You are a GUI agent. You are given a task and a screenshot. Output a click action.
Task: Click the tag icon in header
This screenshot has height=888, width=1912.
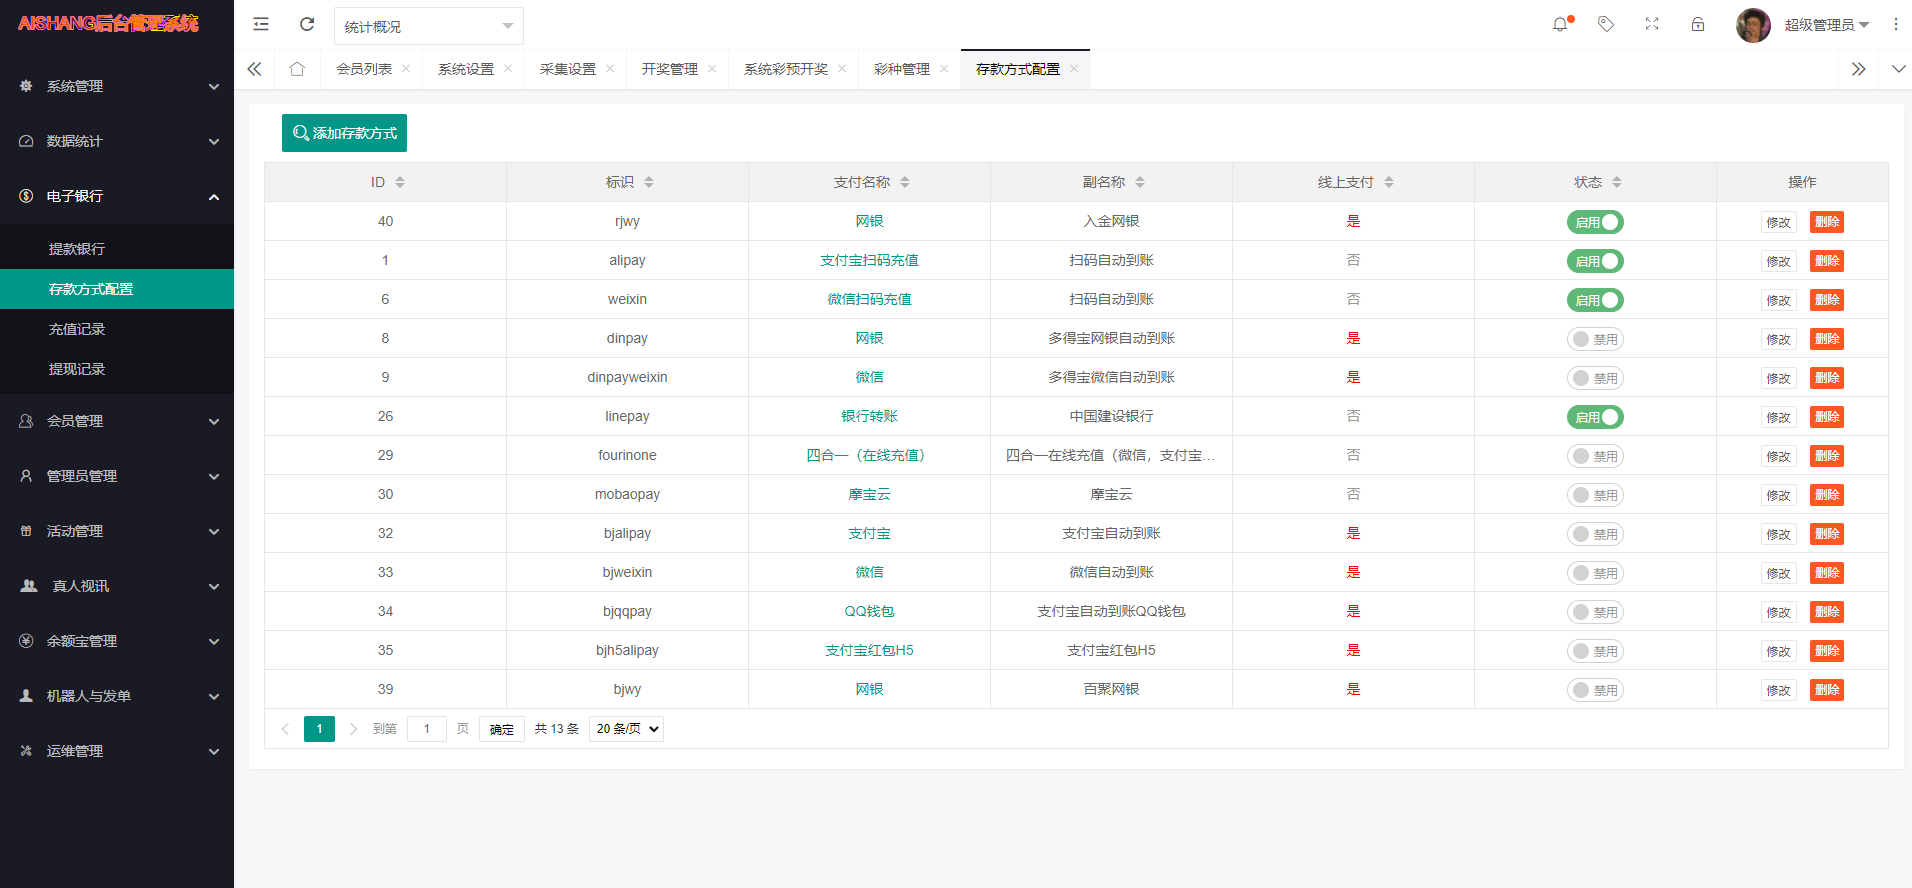(x=1606, y=24)
